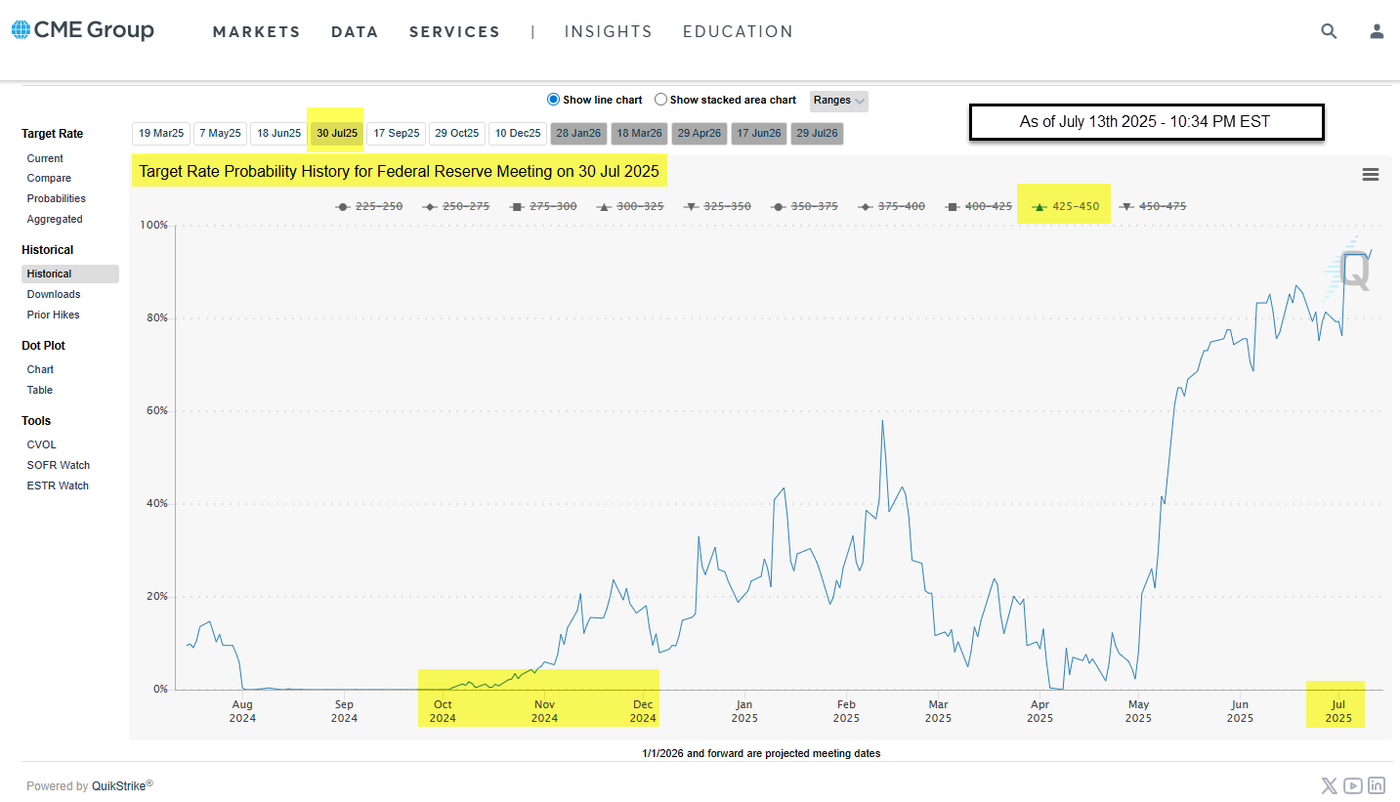Screen dimensions: 1400x802
Task: Open the chart export hamburger menu
Action: tap(1370, 174)
